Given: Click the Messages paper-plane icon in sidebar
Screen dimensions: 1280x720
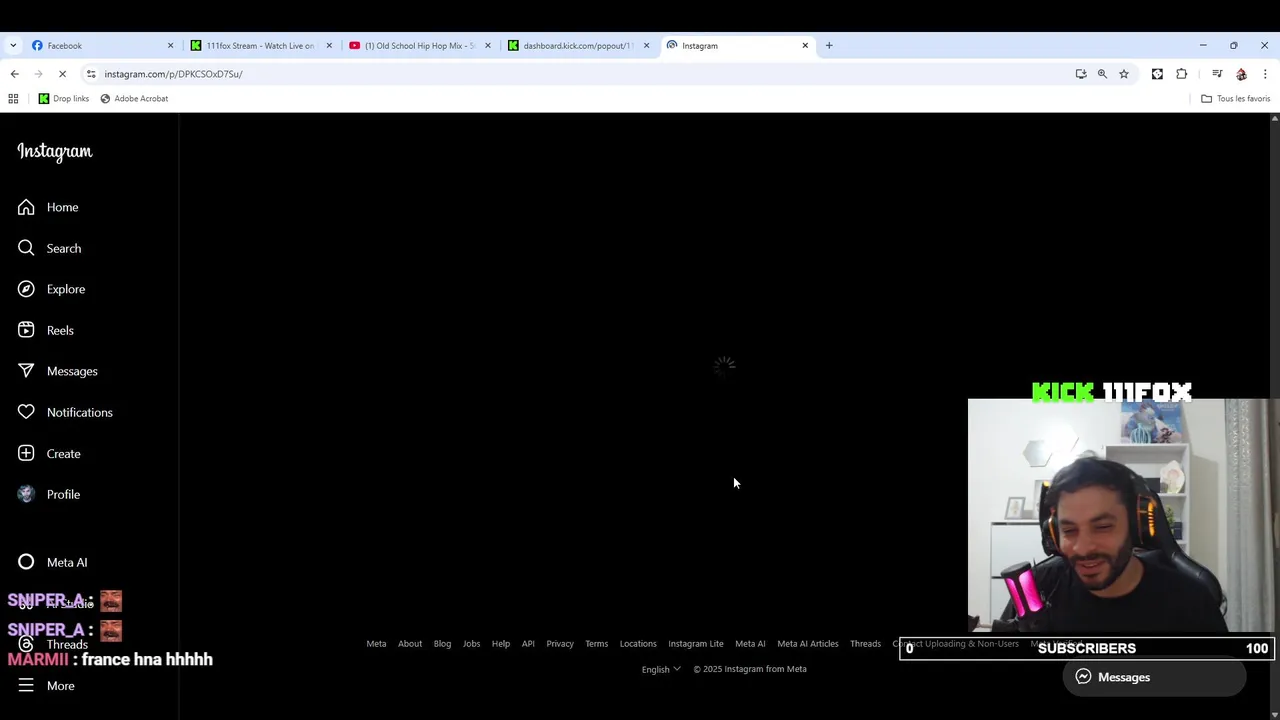Looking at the screenshot, I should (26, 371).
